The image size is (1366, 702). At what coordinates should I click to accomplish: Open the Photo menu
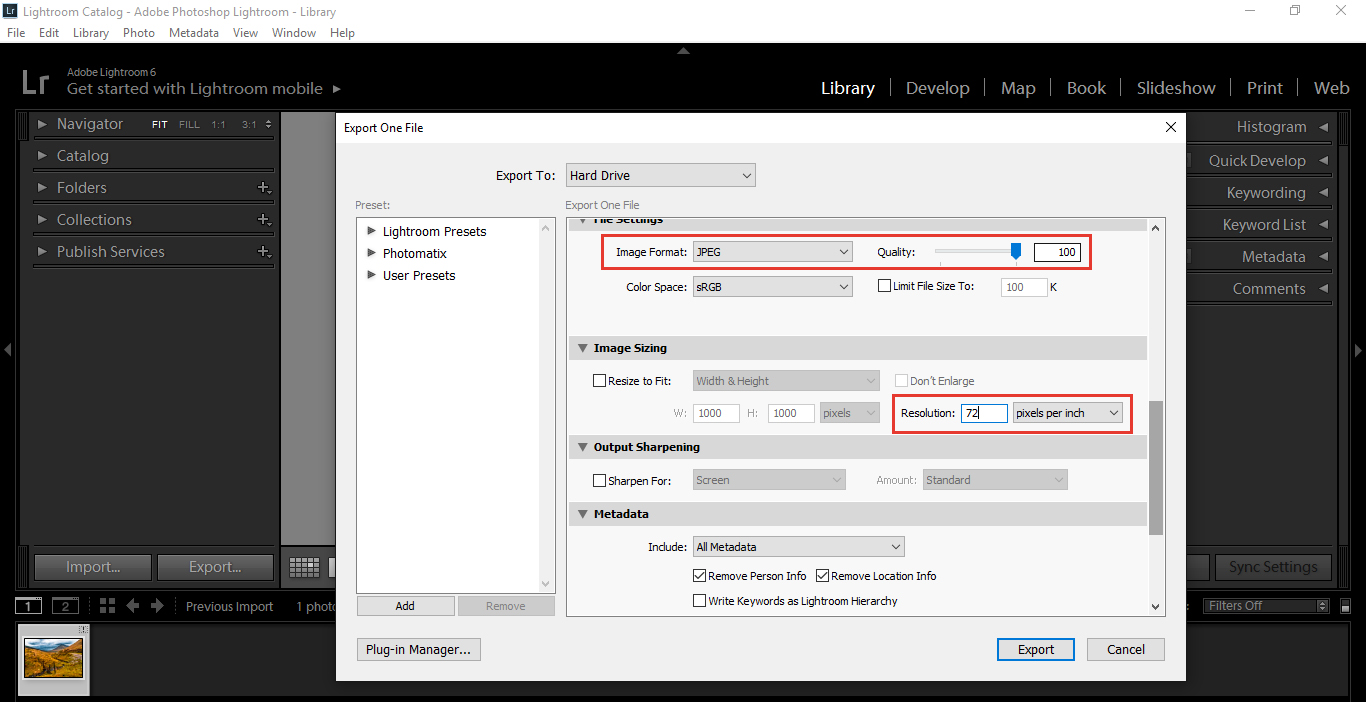point(139,33)
